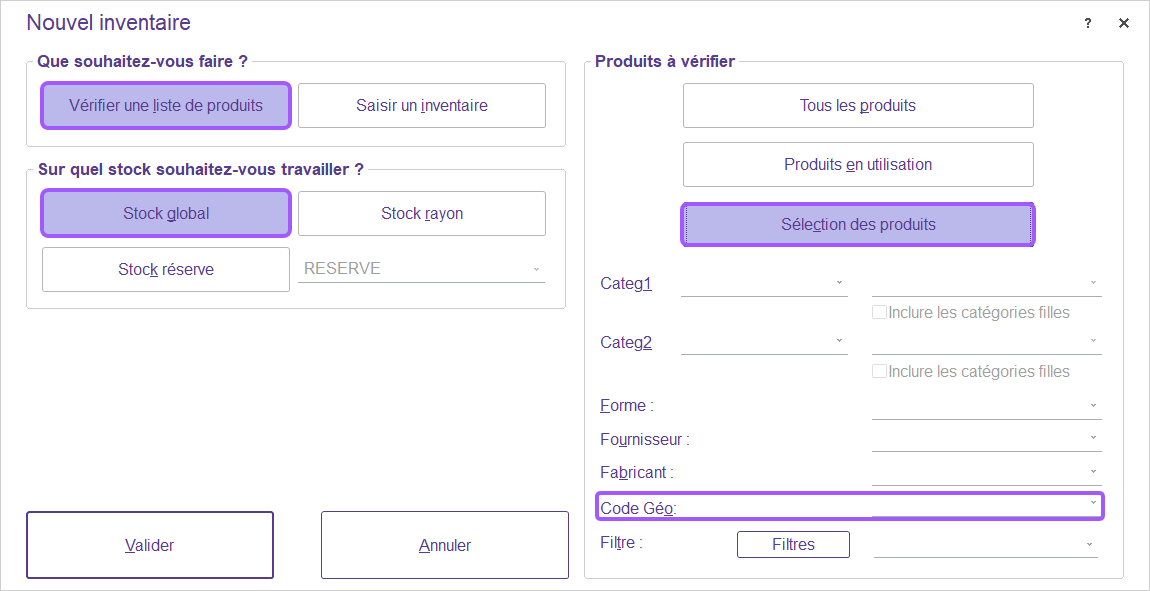Click Sélection des produits button

pos(858,225)
